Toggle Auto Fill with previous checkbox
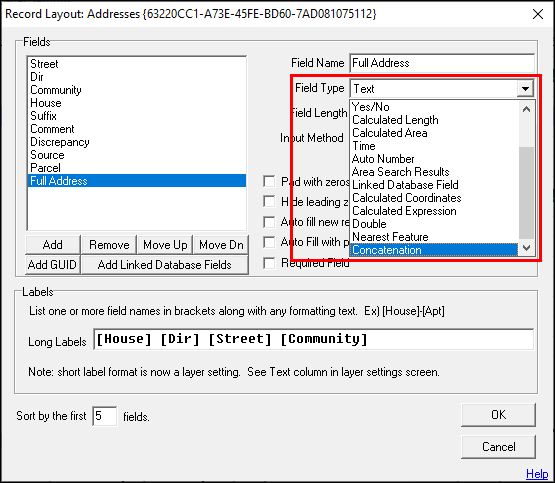The image size is (555, 483). (x=269, y=242)
